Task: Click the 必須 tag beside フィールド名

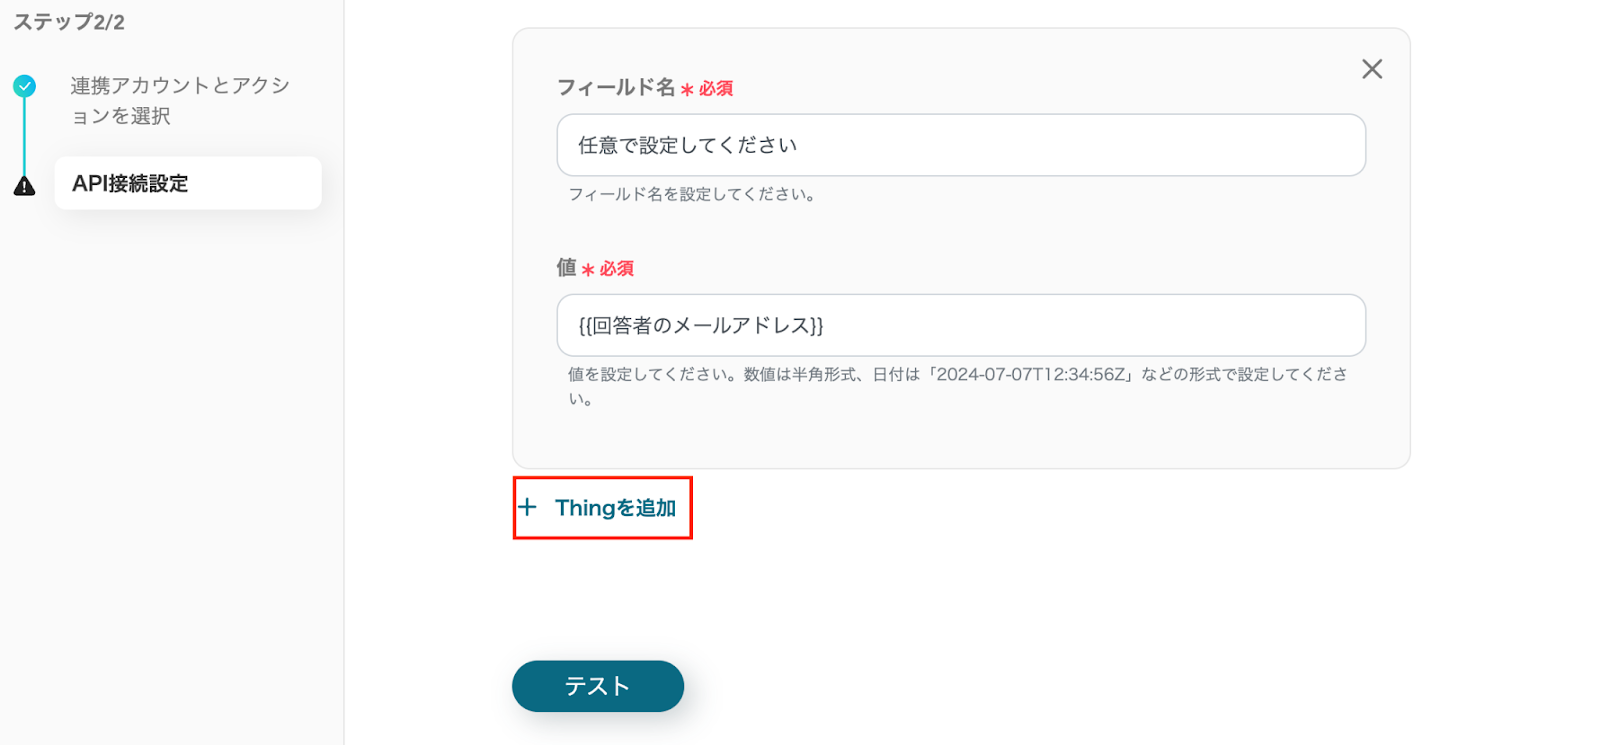Action: (x=716, y=89)
